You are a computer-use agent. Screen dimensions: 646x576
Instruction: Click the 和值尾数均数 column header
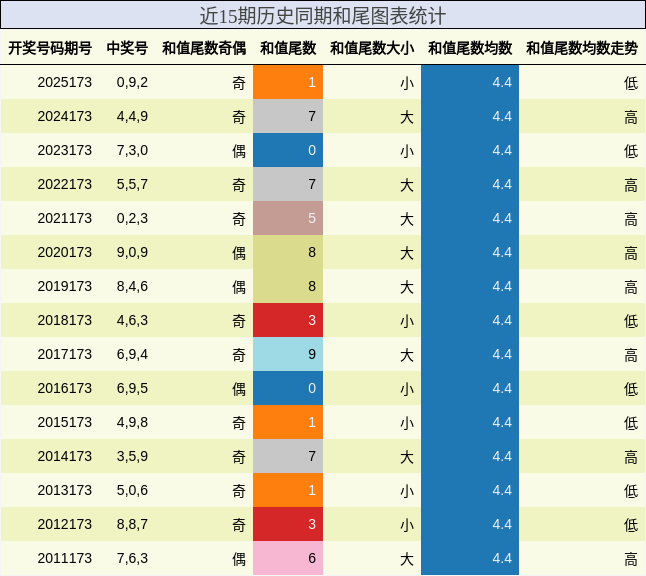470,48
